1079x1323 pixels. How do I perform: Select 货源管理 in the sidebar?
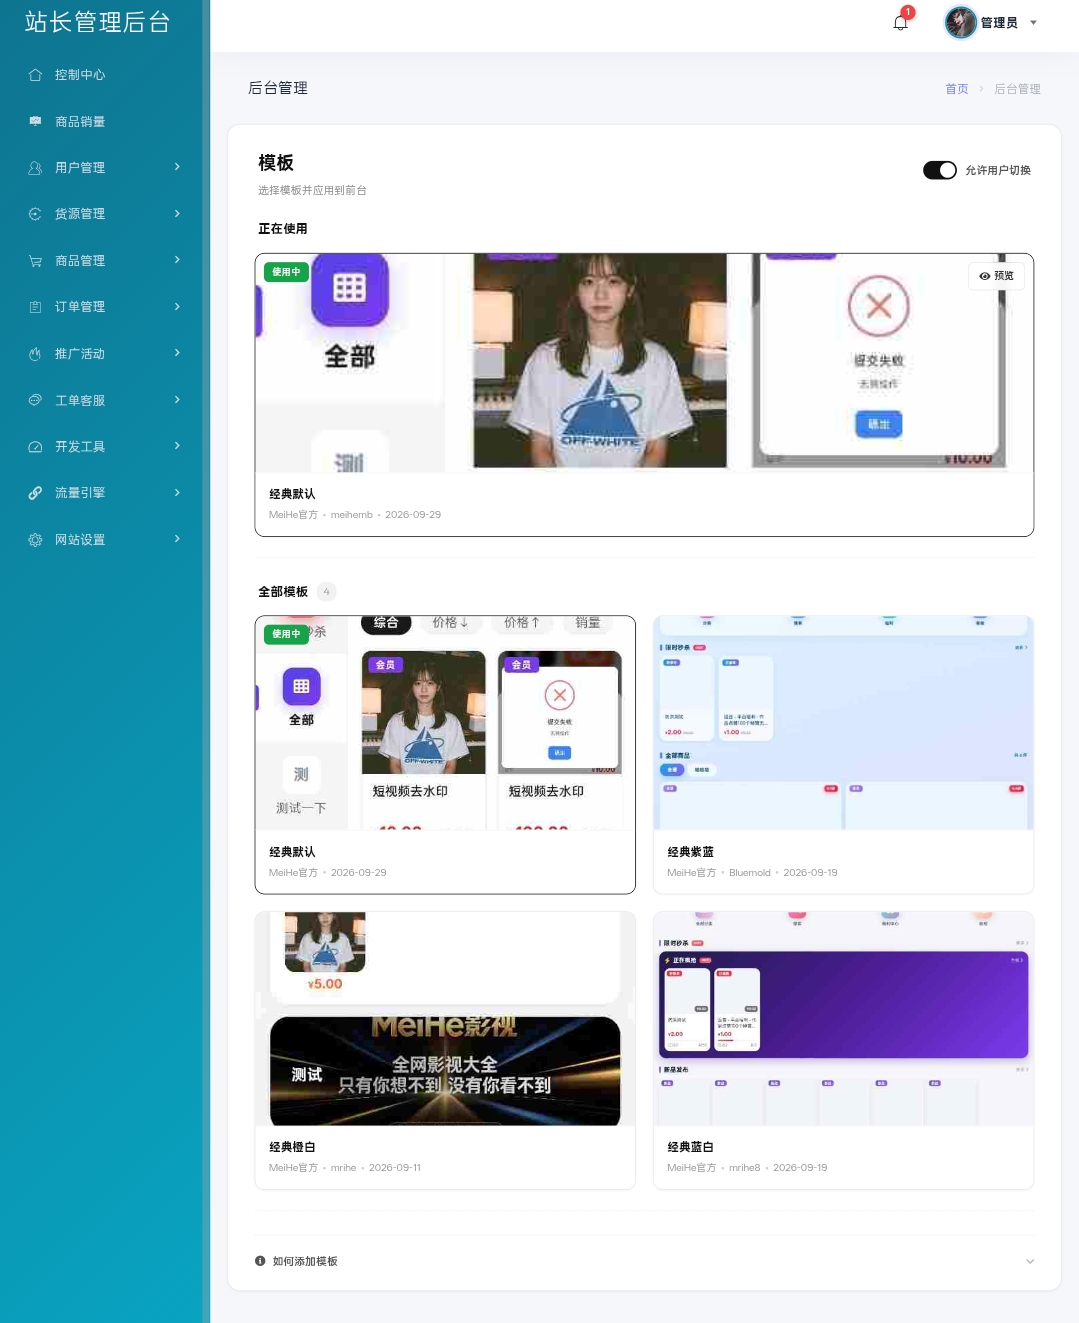101,214
